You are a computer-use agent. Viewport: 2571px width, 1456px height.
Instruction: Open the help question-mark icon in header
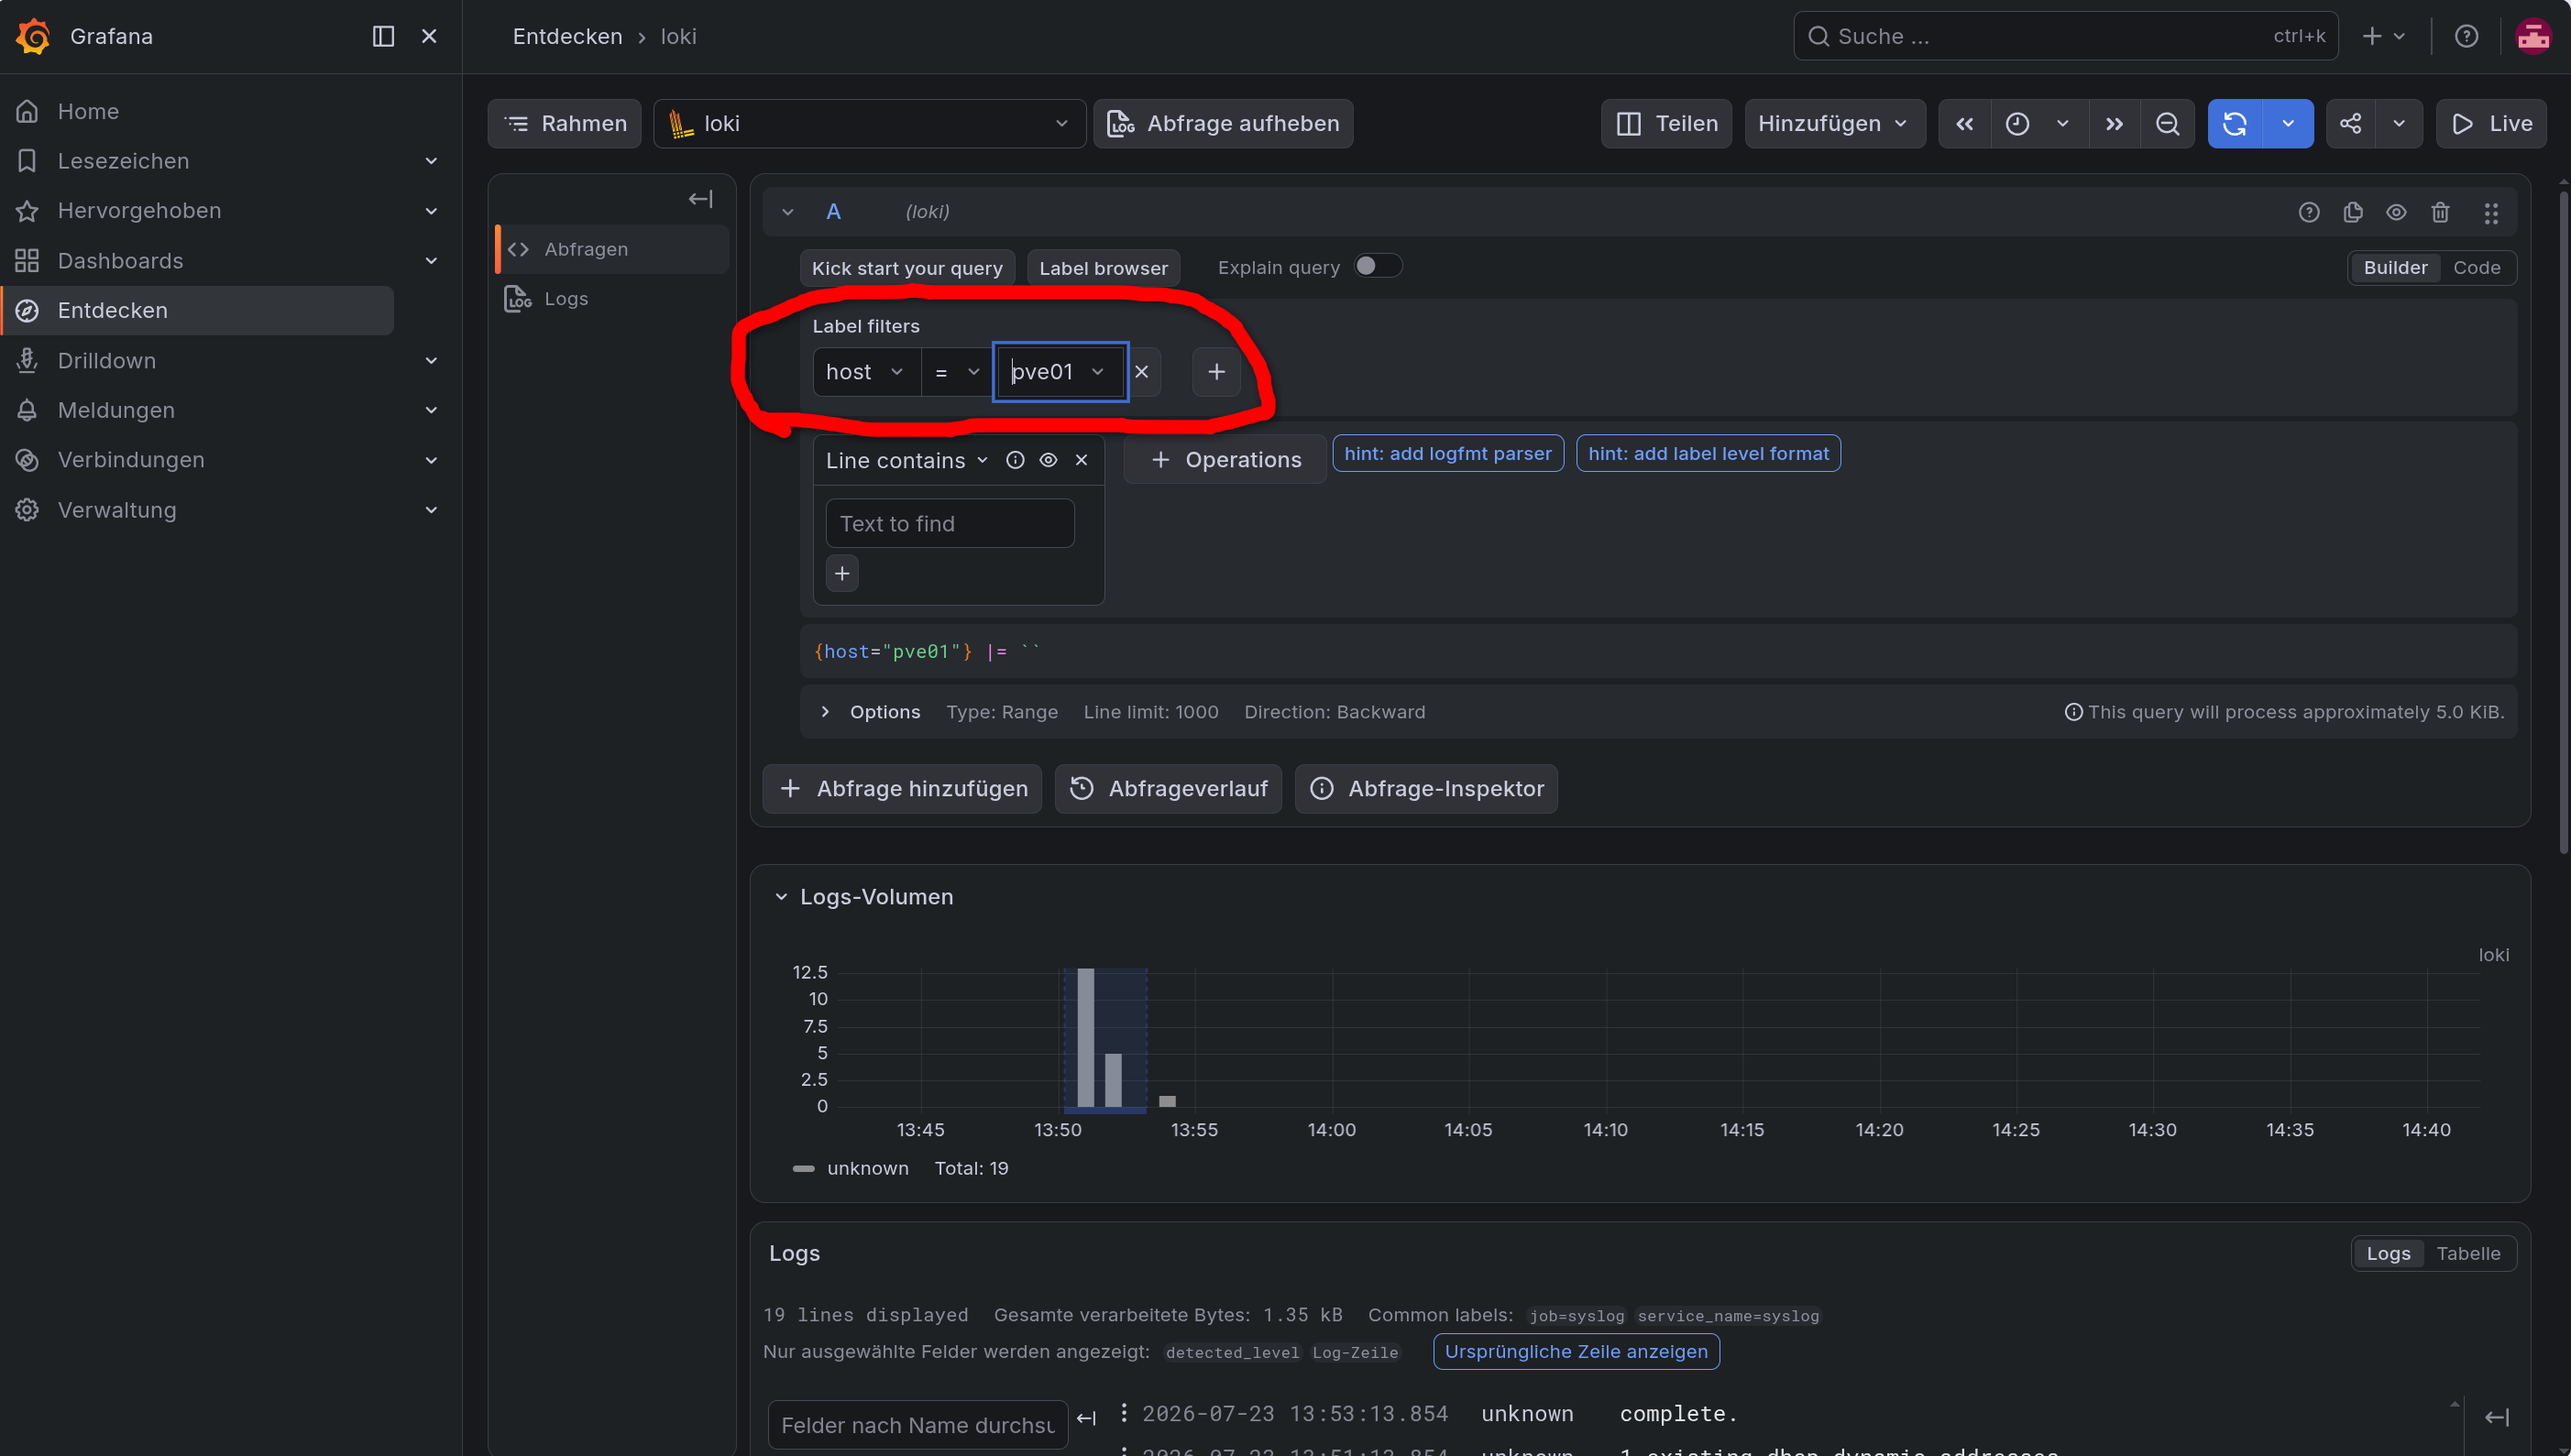pos(2466,36)
